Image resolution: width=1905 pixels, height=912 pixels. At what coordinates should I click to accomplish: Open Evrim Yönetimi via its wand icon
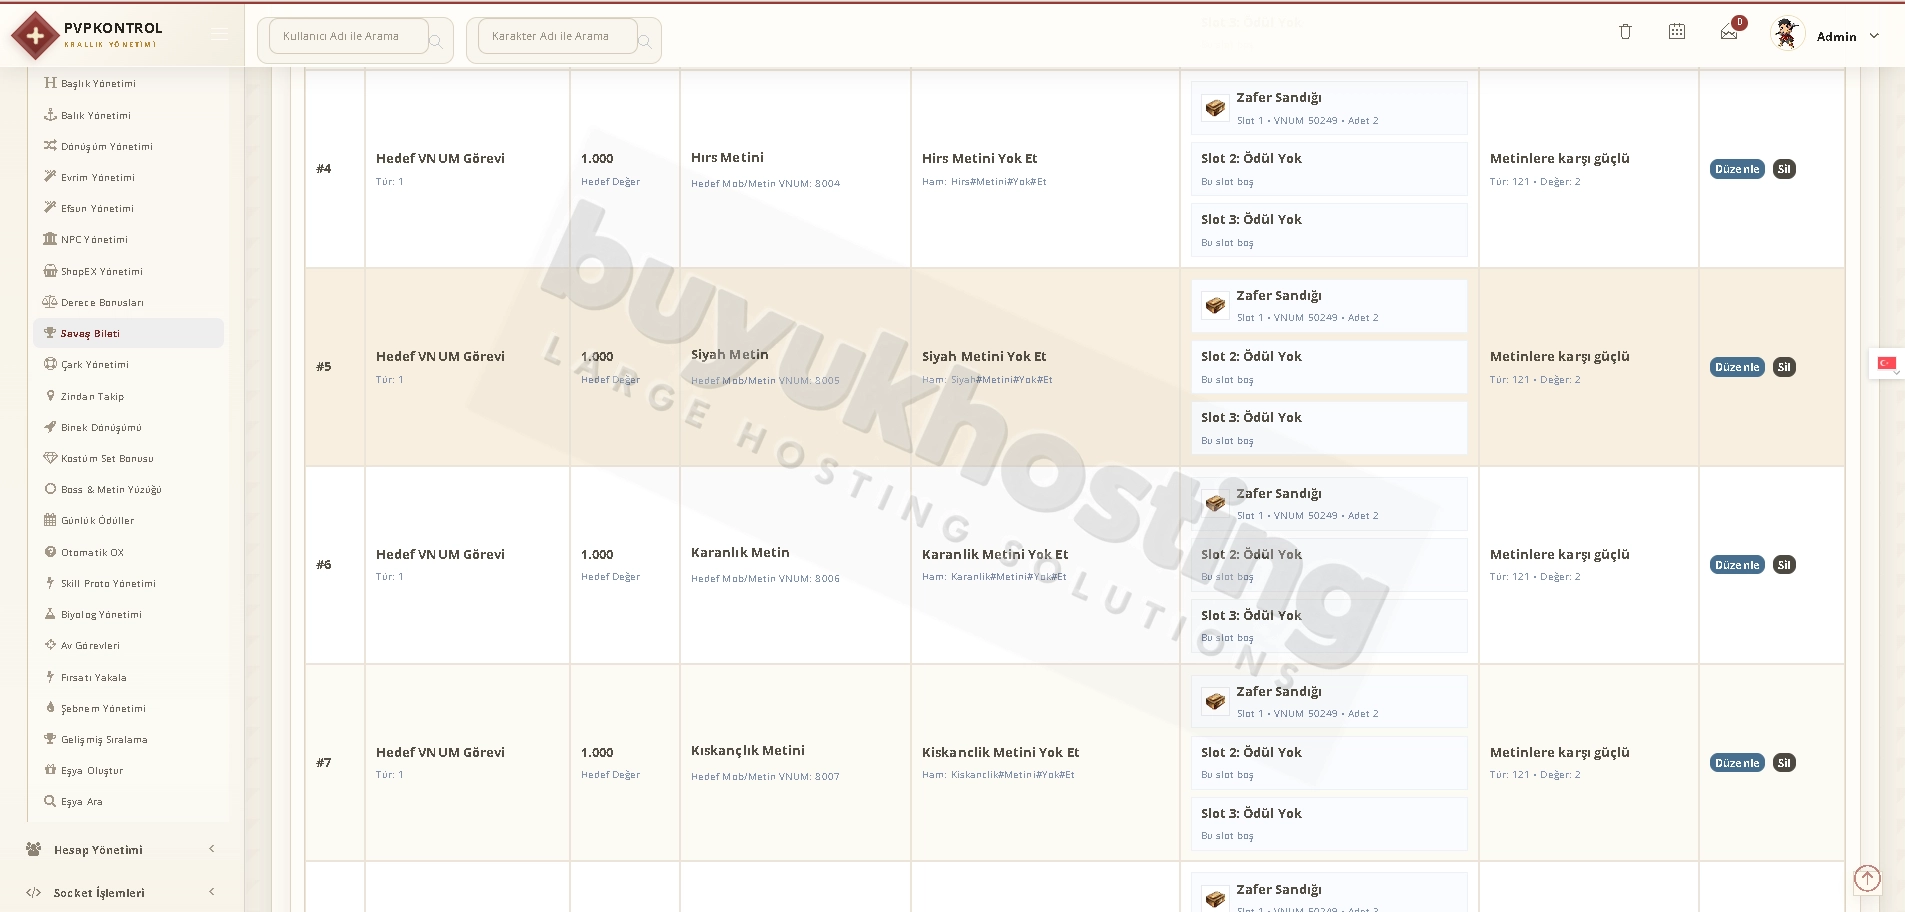point(50,177)
